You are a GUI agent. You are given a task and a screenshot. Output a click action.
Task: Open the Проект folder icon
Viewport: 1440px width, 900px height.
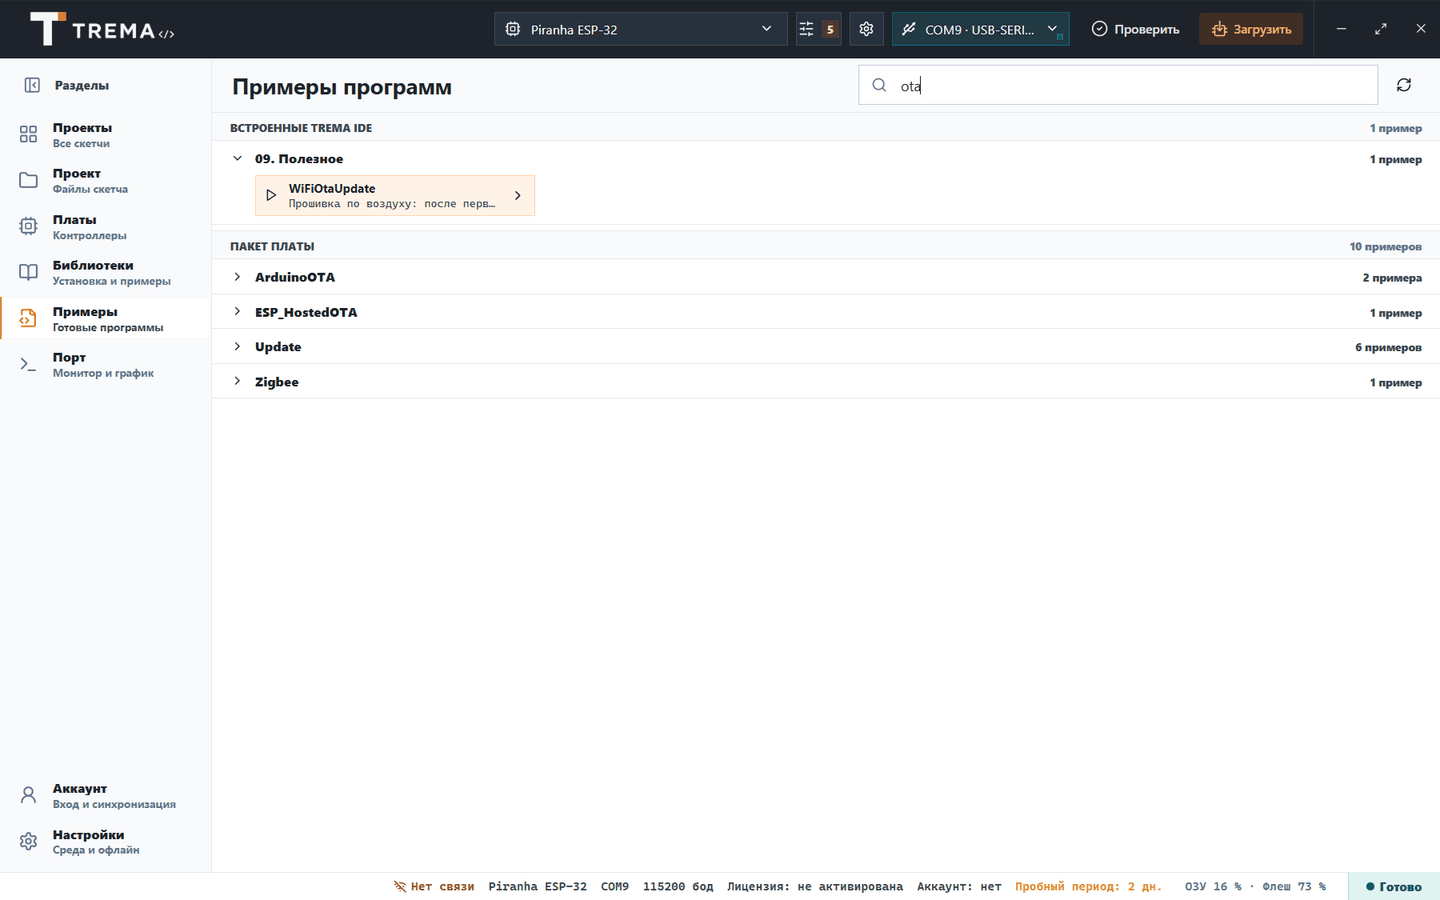(28, 180)
